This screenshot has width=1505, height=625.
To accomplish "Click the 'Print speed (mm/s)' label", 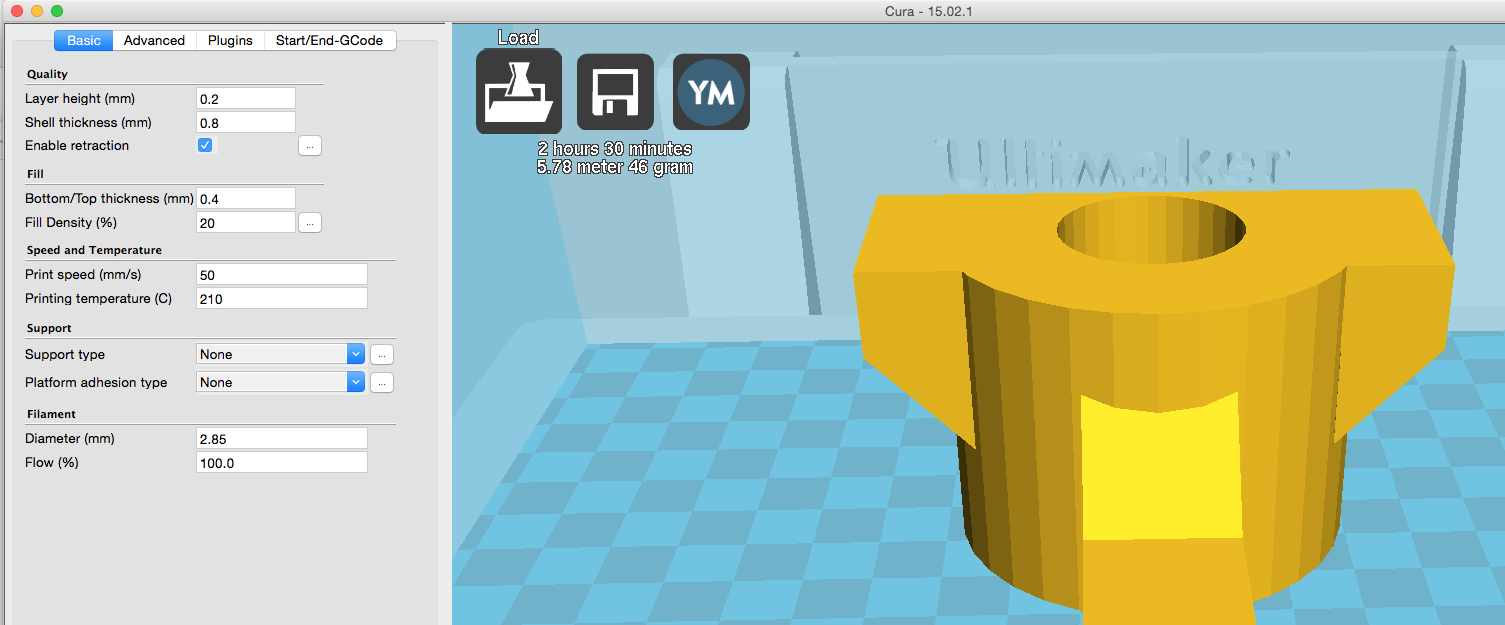I will point(83,274).
